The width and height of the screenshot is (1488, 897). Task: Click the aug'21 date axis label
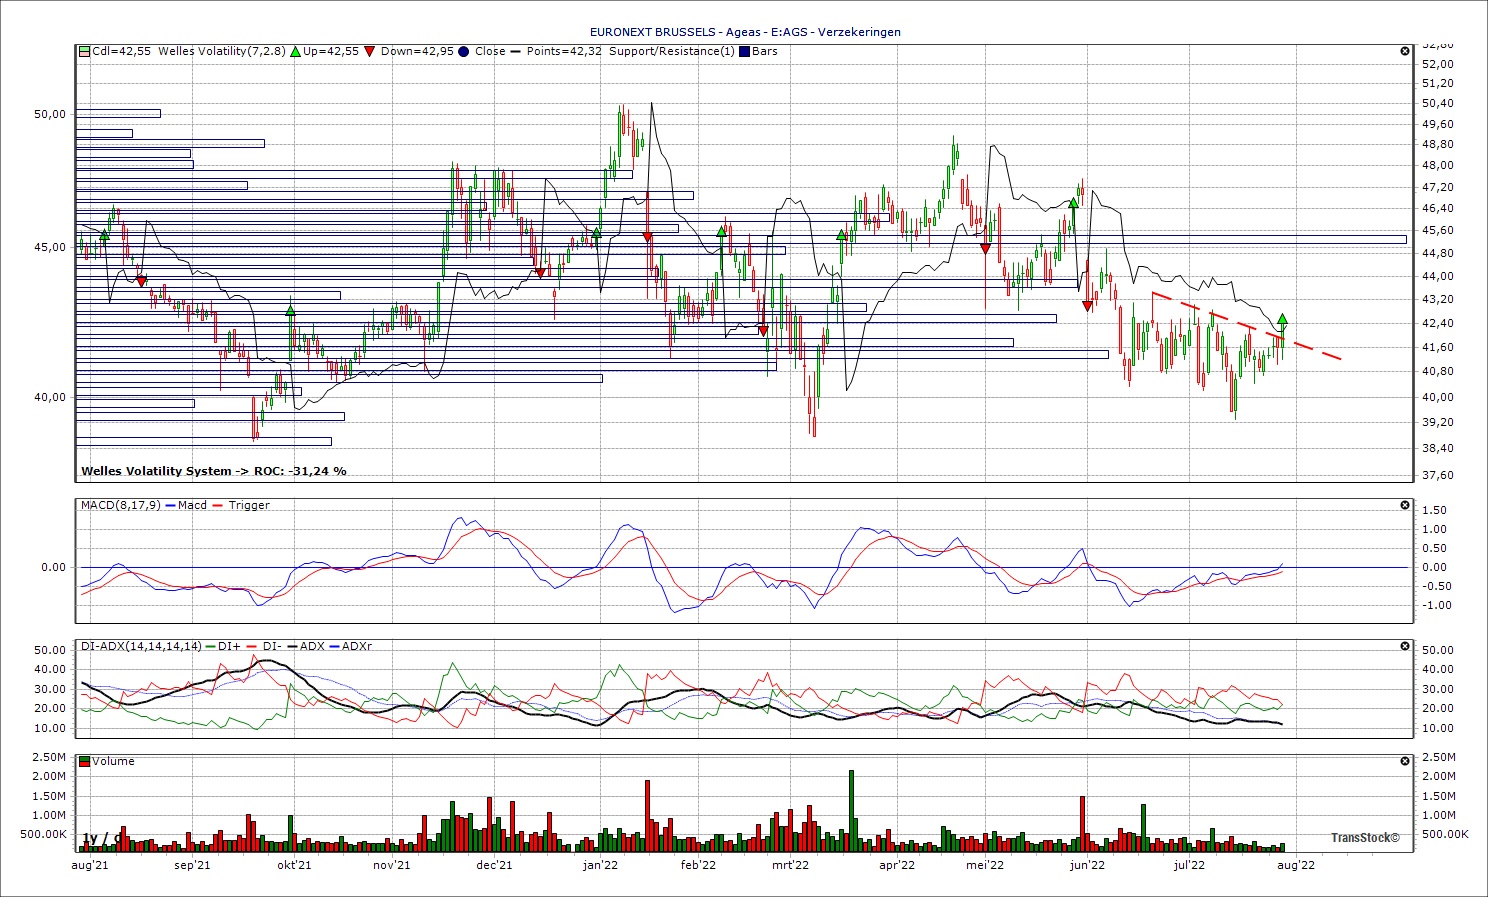(x=90, y=865)
